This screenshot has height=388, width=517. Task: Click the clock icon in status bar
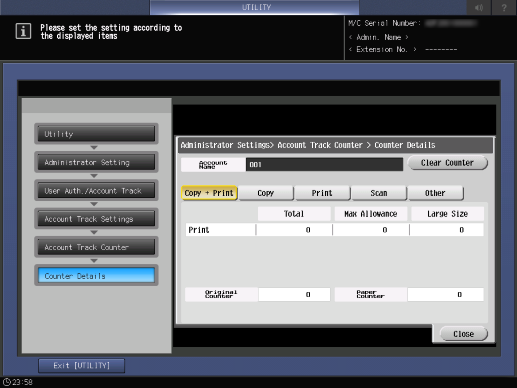tap(7, 382)
